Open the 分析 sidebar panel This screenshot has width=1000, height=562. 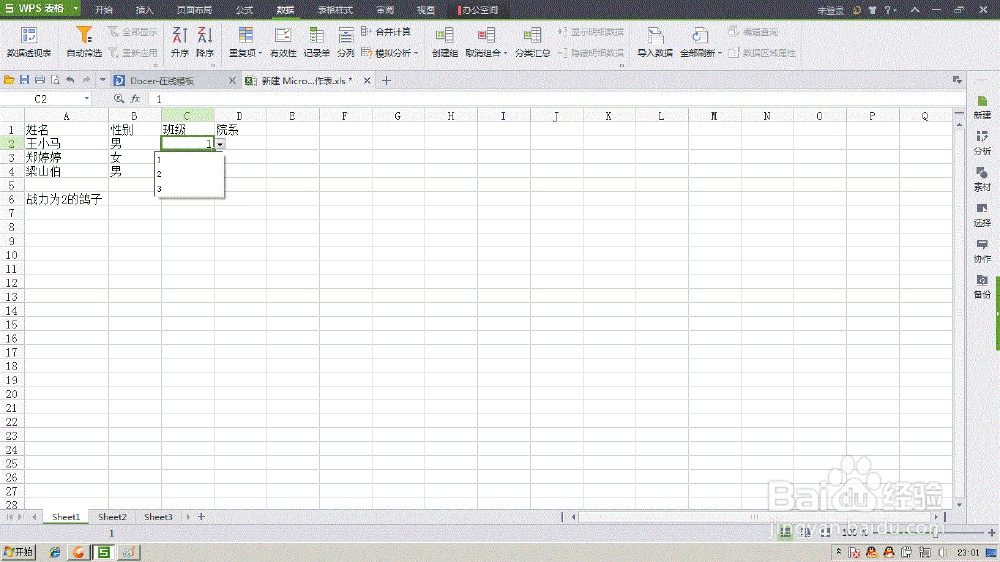point(982,144)
